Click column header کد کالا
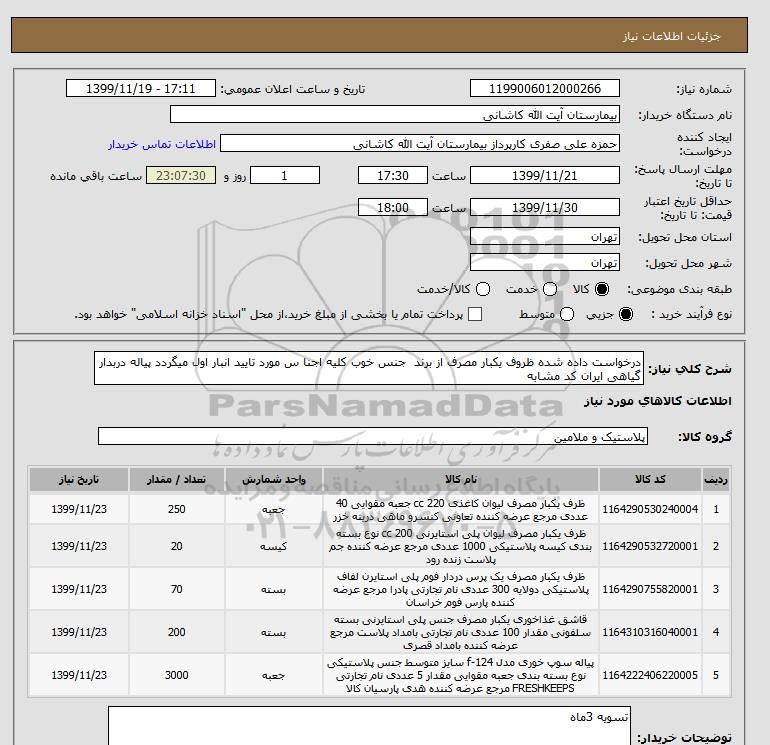This screenshot has height=745, width=770. point(650,479)
